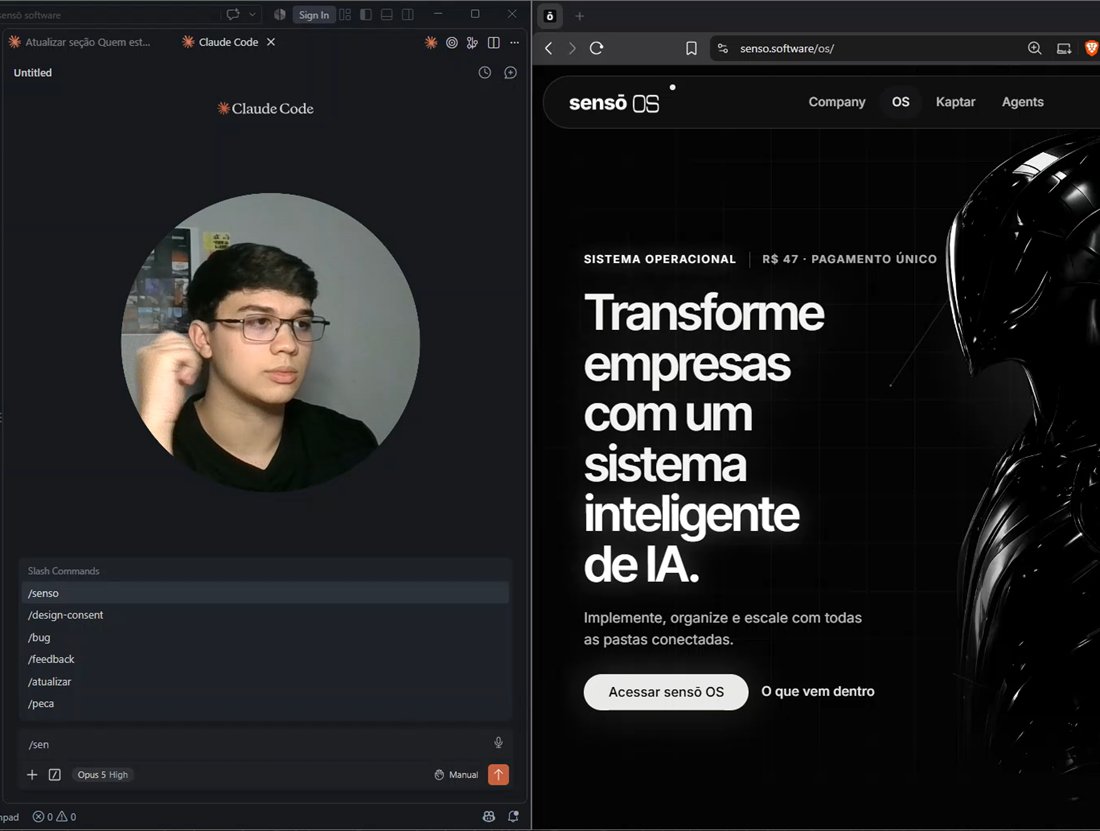Image resolution: width=1100 pixels, height=831 pixels.
Task: Start a new chat with the plus bubble icon
Action: (x=511, y=72)
